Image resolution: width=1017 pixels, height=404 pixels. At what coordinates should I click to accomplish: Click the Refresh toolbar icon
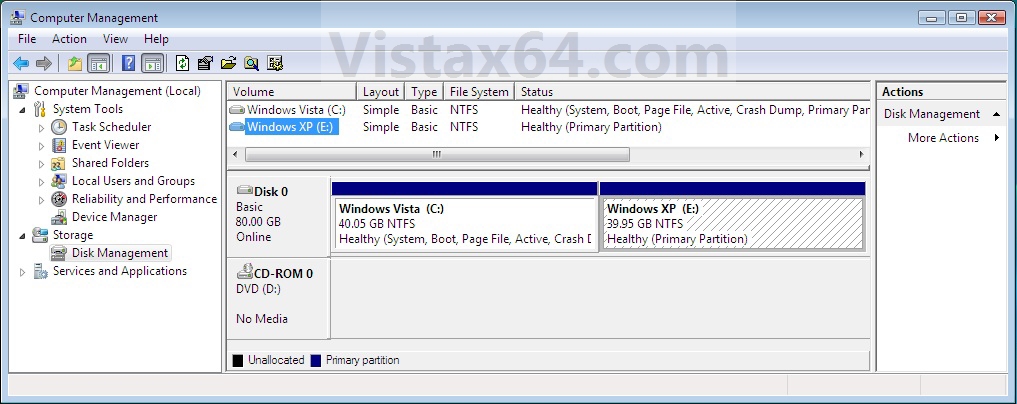183,64
